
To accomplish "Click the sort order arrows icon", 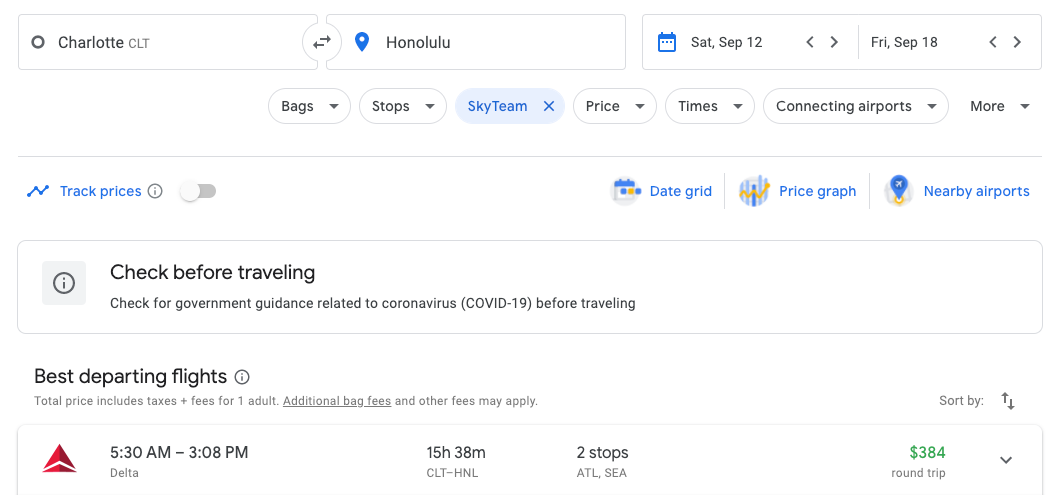I will 1008,401.
